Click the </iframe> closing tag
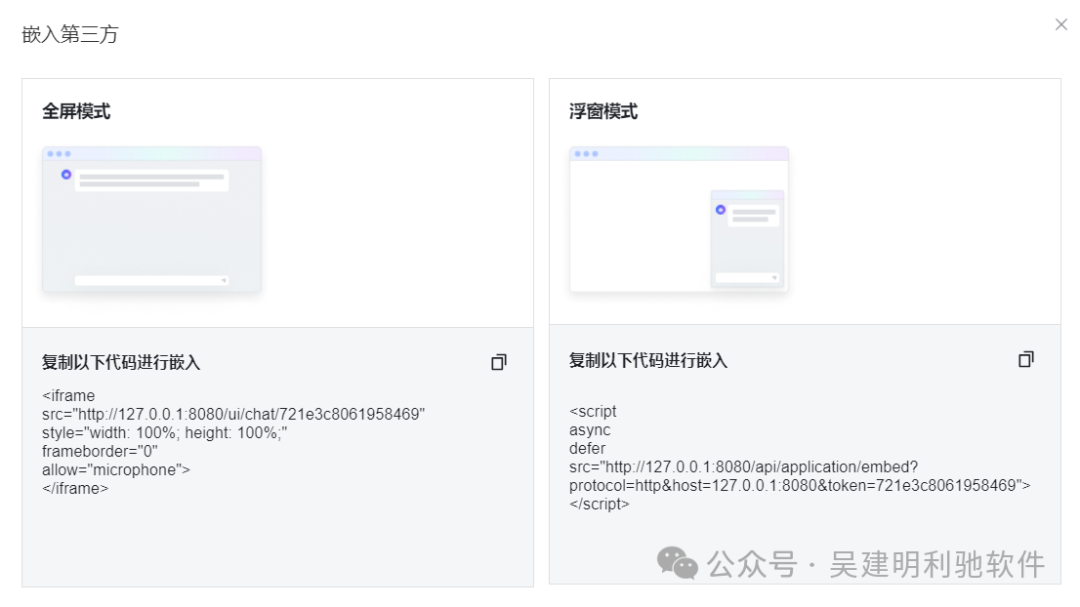1080x607 pixels. coord(75,488)
